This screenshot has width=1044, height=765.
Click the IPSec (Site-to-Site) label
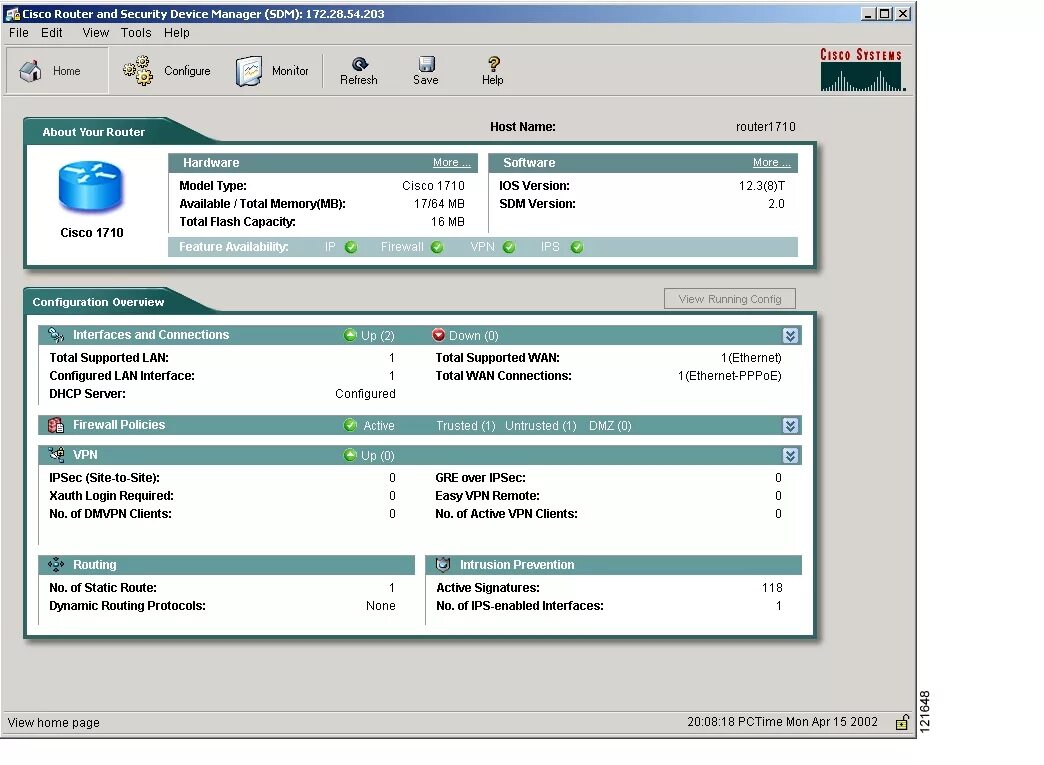tap(105, 477)
